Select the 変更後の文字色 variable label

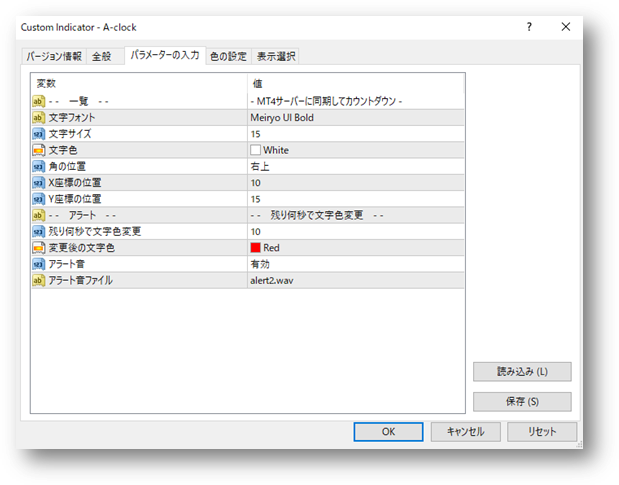tap(82, 248)
